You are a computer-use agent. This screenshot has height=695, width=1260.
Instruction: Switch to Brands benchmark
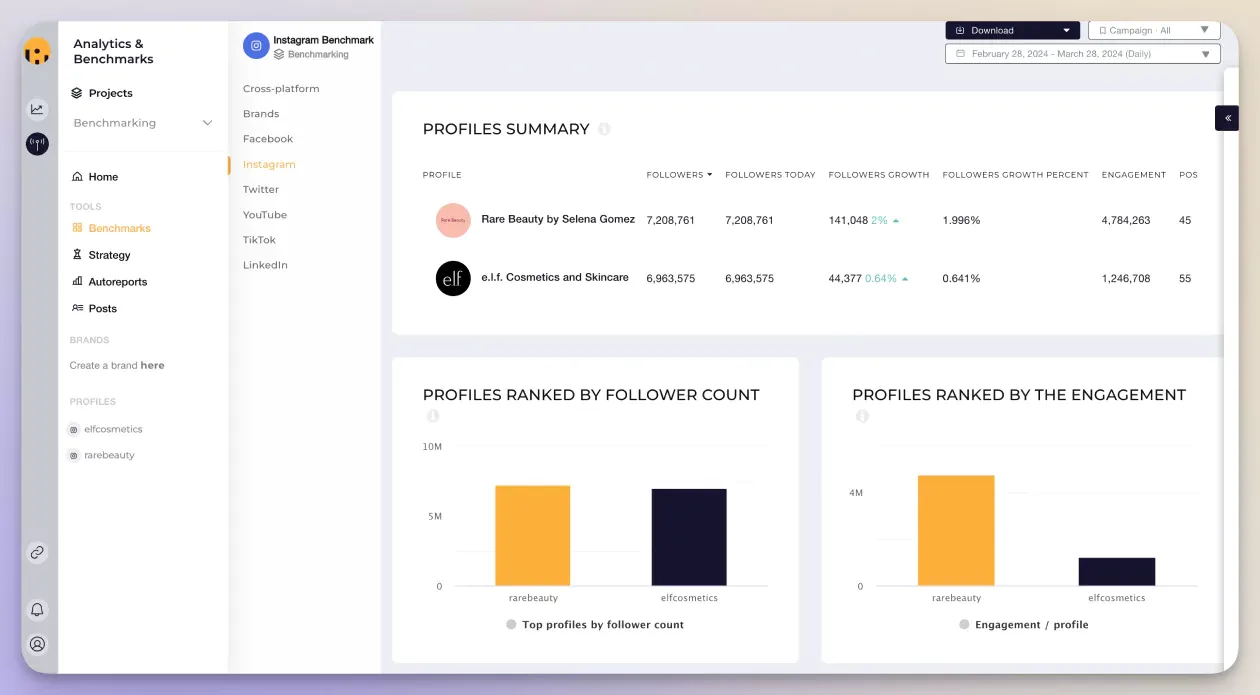pyautogui.click(x=261, y=114)
